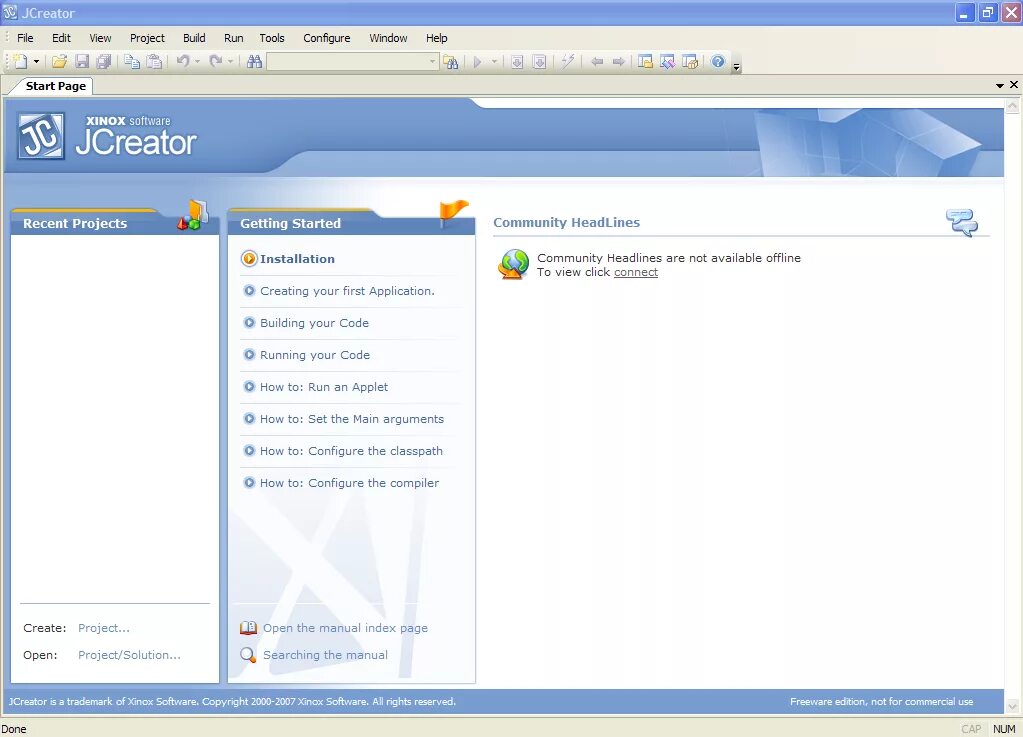Click the Paste clipboard icon

[x=155, y=61]
